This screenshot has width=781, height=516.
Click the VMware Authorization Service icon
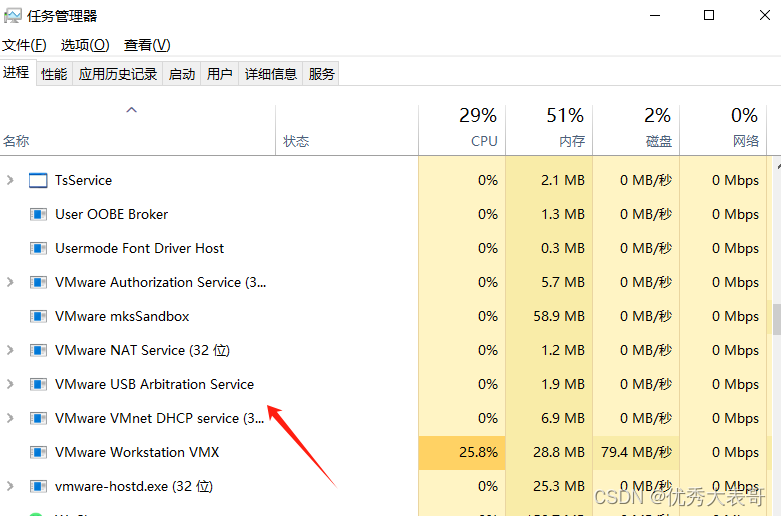coord(38,282)
